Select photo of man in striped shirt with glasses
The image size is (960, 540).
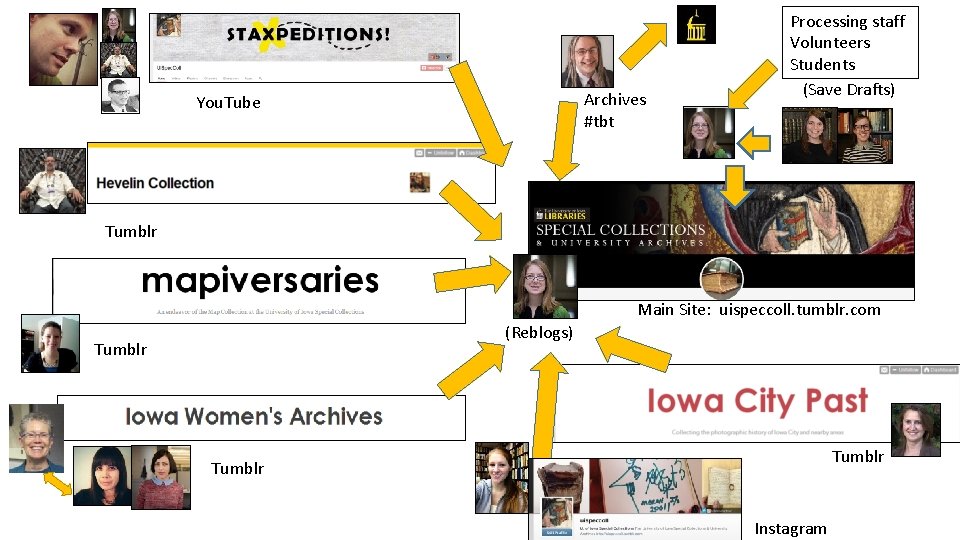coord(864,136)
